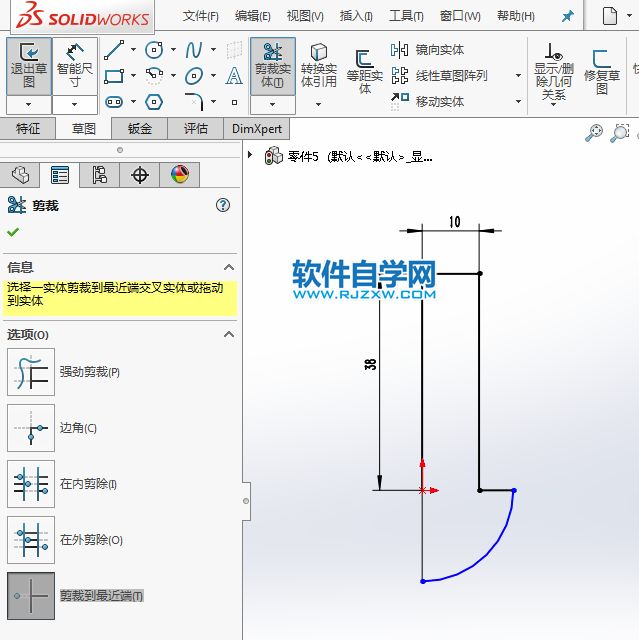Select the Line sketch tool
The width and height of the screenshot is (639, 640).
[114, 50]
